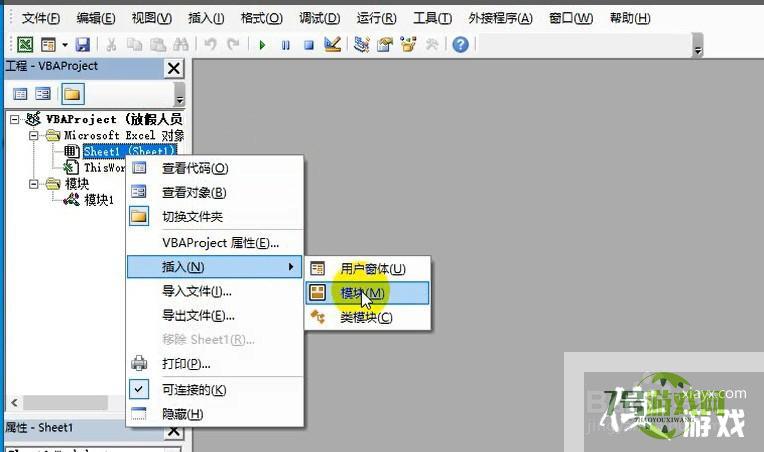Collapse the 模块 folder node
The width and height of the screenshot is (764, 452).
point(33,184)
